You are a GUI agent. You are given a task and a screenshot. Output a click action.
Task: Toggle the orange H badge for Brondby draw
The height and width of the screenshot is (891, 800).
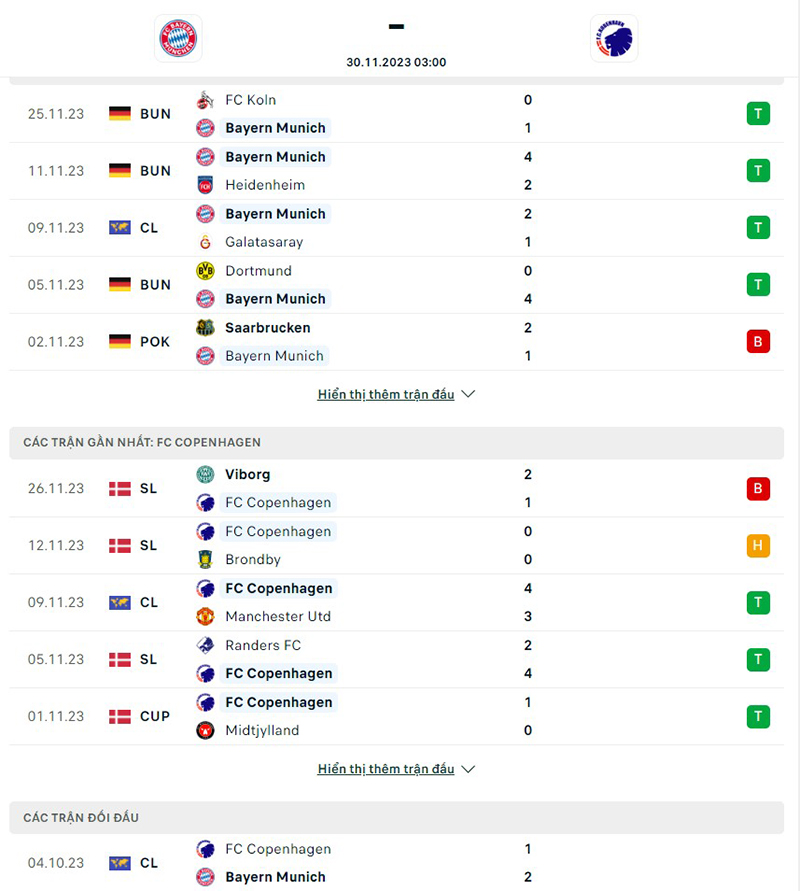[x=758, y=545]
